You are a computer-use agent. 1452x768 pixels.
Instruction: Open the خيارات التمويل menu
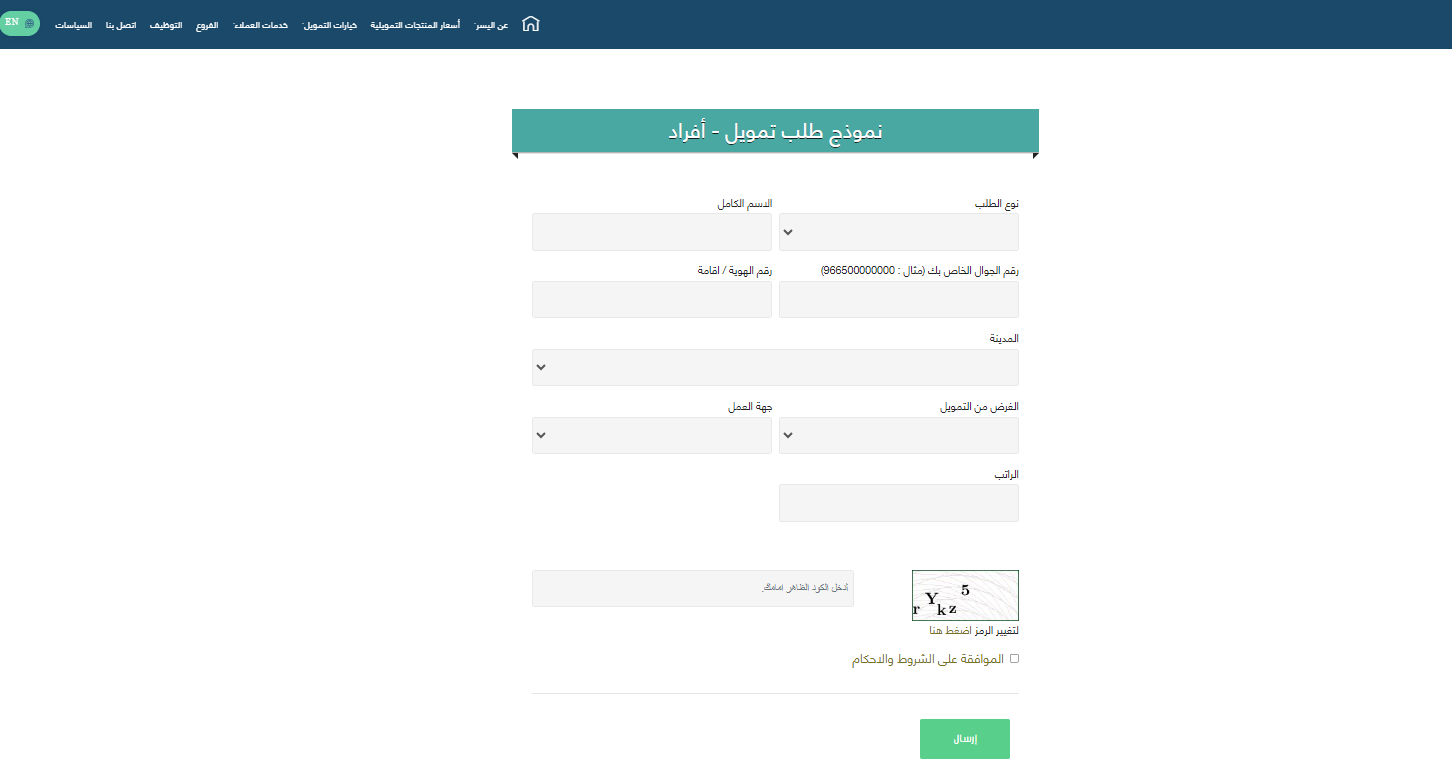click(330, 24)
